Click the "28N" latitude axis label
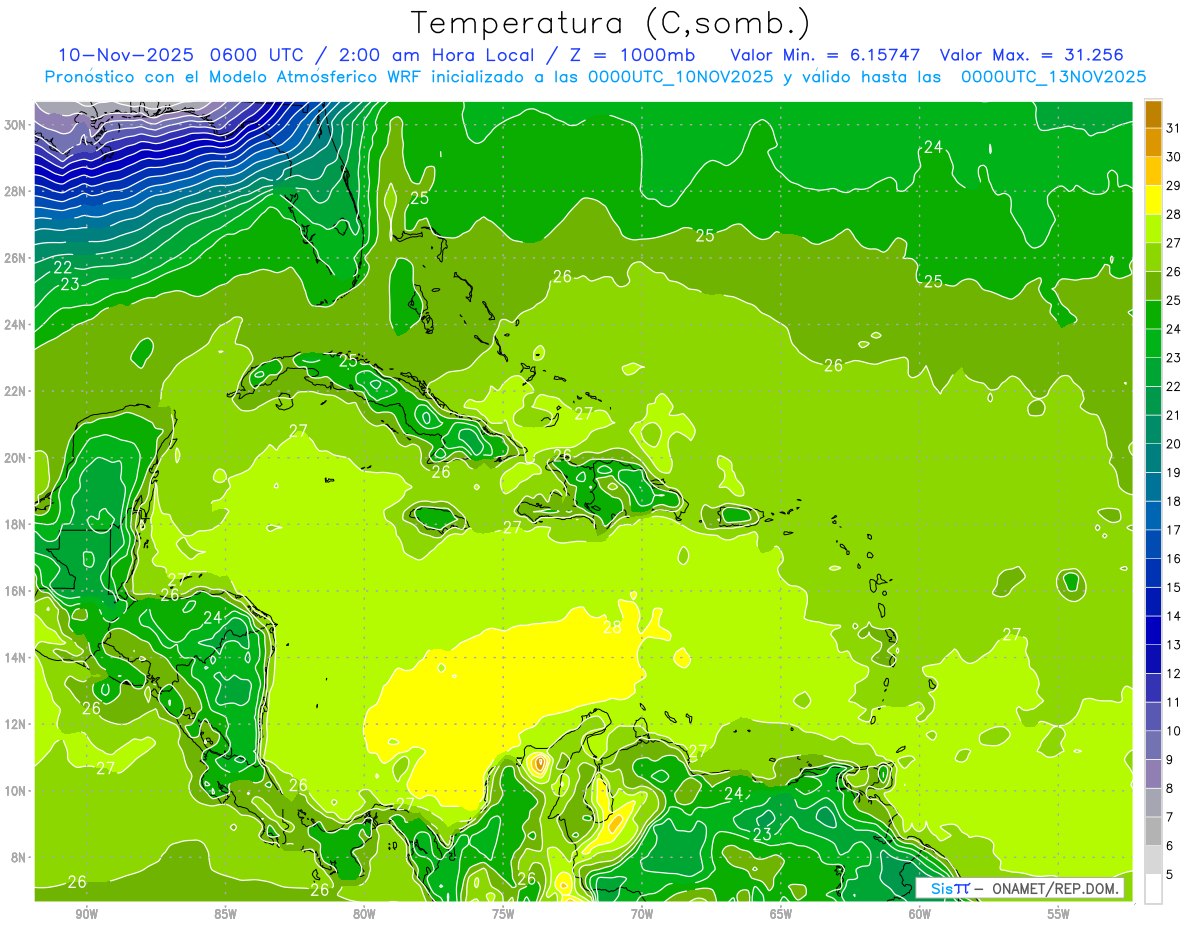Viewport: 1200px width, 927px height. point(17,191)
